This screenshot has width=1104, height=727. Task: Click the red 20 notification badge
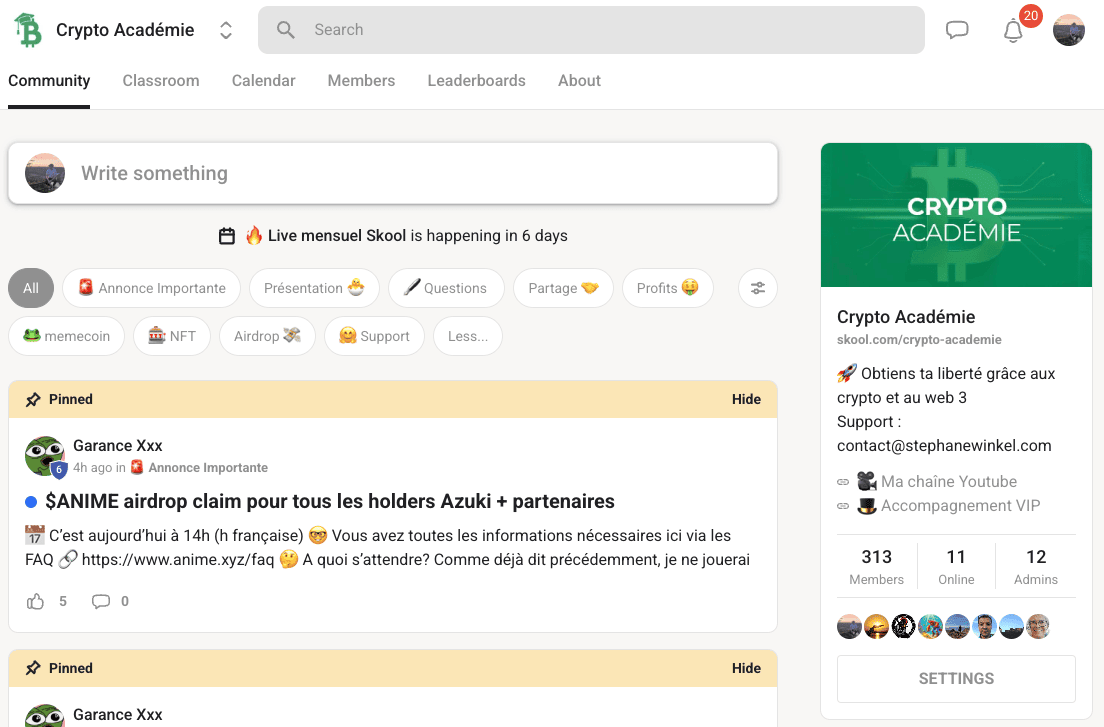[1030, 15]
